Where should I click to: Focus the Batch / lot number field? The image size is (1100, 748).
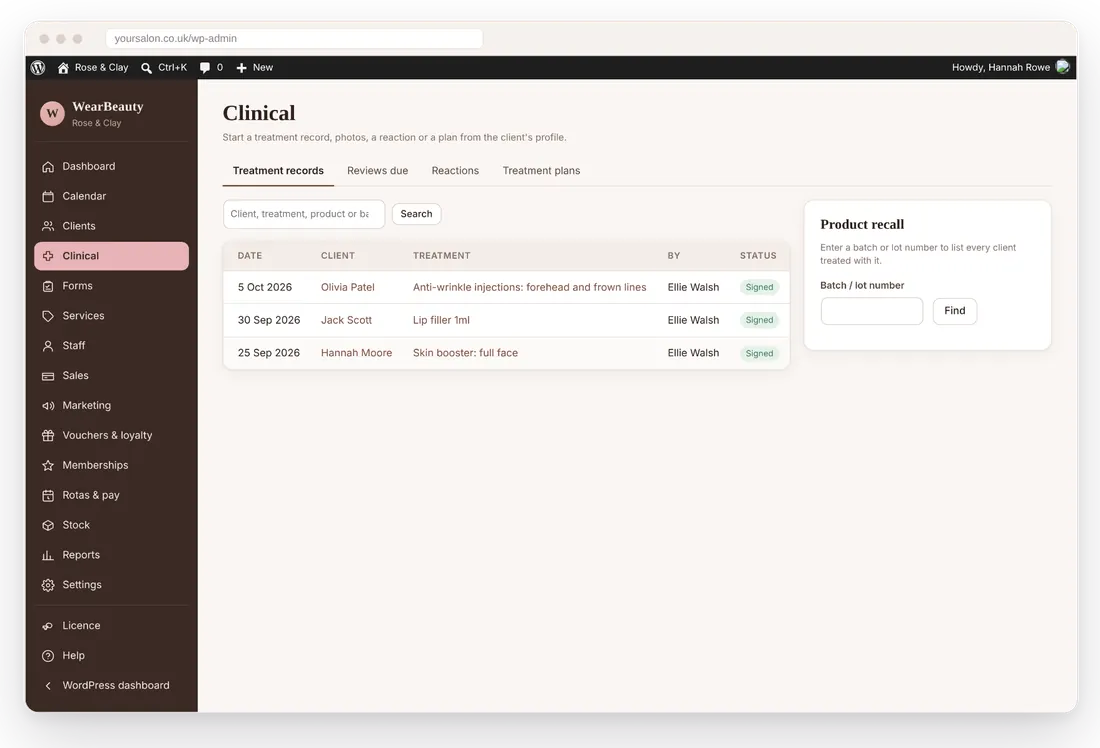tap(871, 311)
